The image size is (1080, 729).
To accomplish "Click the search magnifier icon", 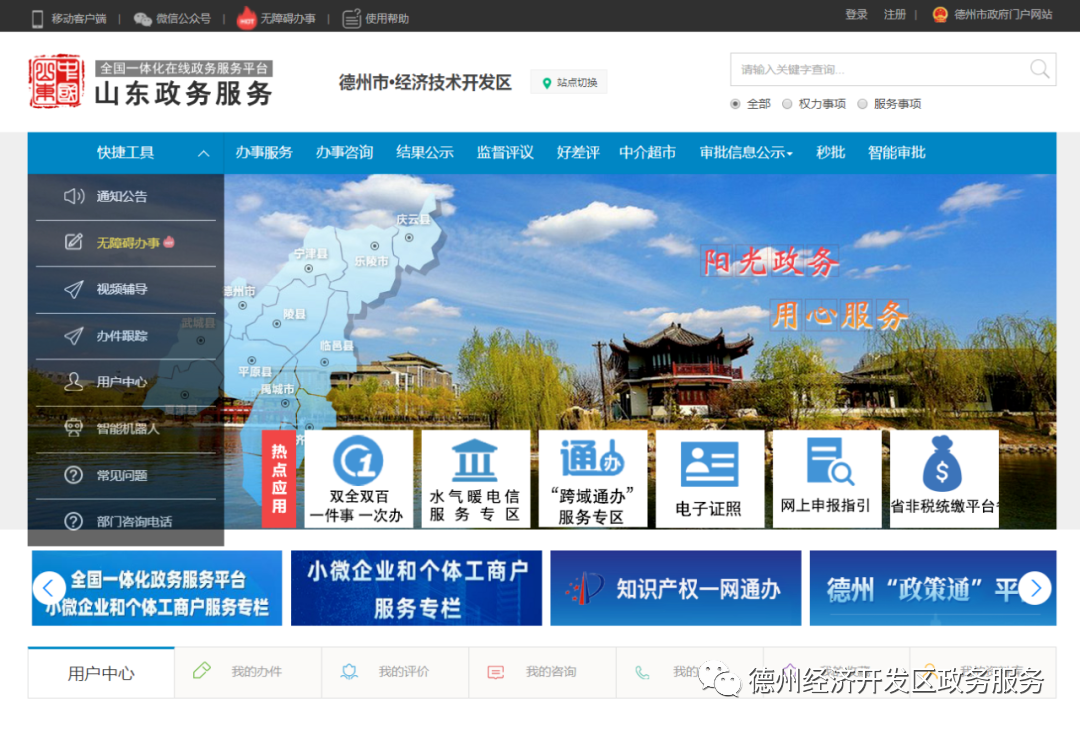I will [1039, 69].
